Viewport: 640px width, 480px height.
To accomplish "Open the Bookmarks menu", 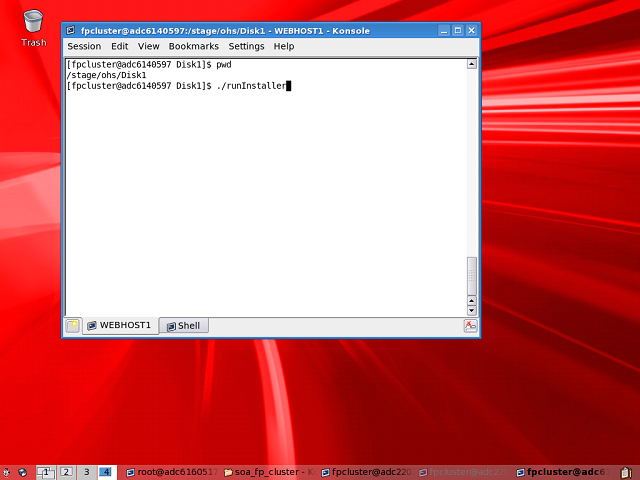I will (x=193, y=46).
